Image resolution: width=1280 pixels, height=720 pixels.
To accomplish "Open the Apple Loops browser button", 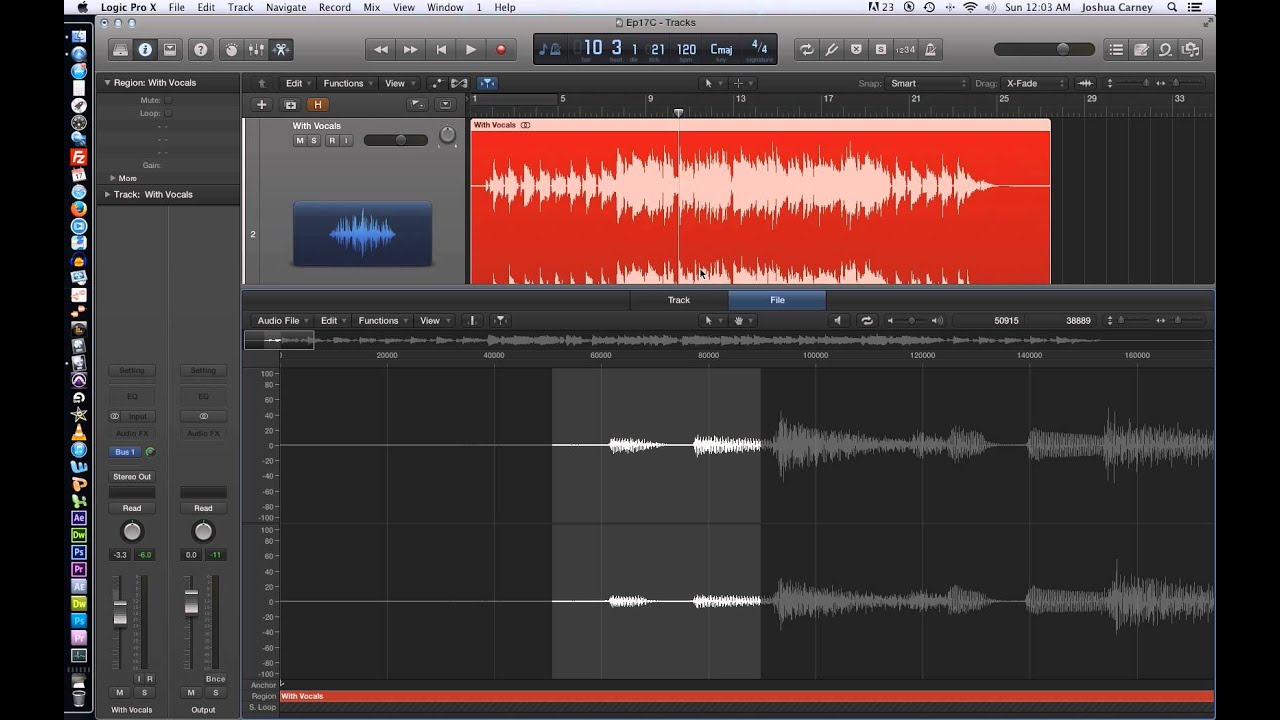I will coord(1165,49).
